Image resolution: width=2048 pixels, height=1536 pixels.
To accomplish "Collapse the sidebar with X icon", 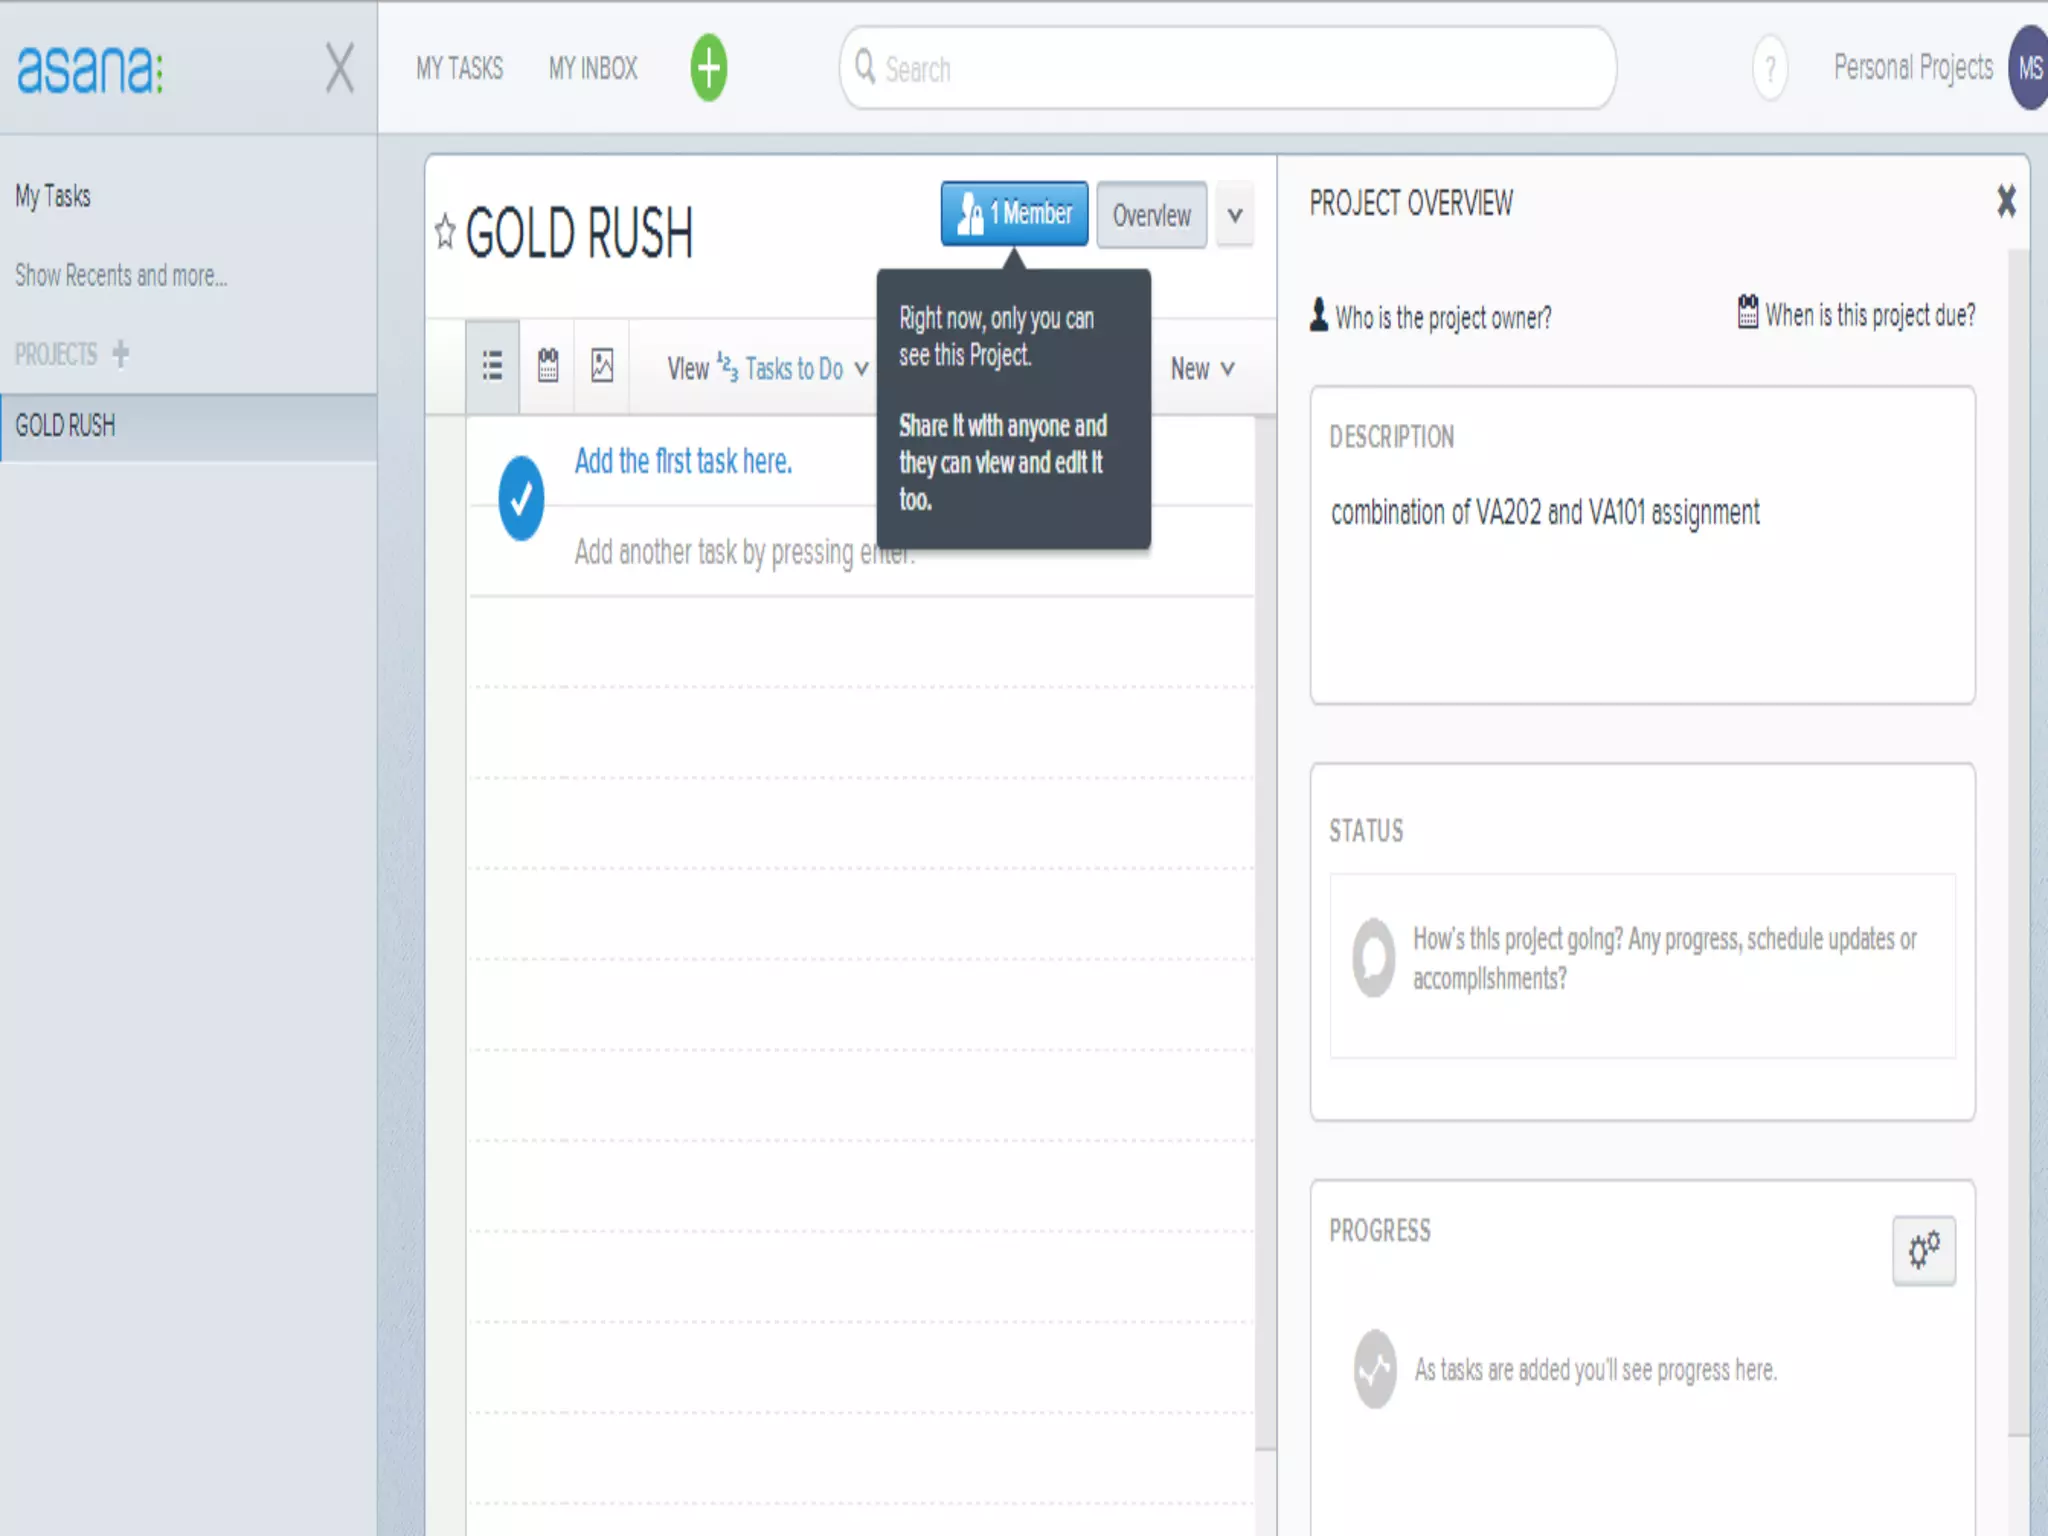I will point(340,68).
